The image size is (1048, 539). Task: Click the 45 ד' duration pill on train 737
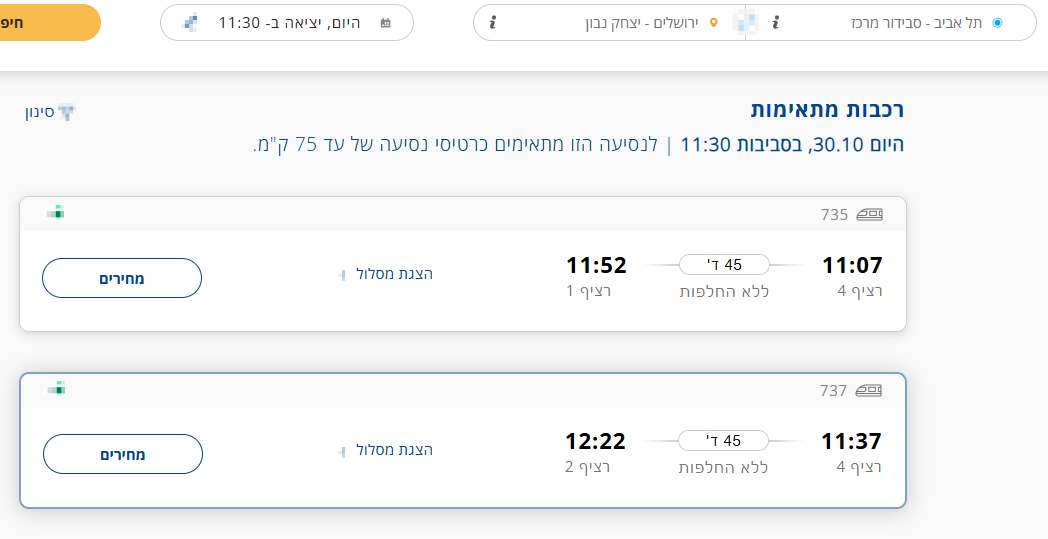(x=724, y=441)
